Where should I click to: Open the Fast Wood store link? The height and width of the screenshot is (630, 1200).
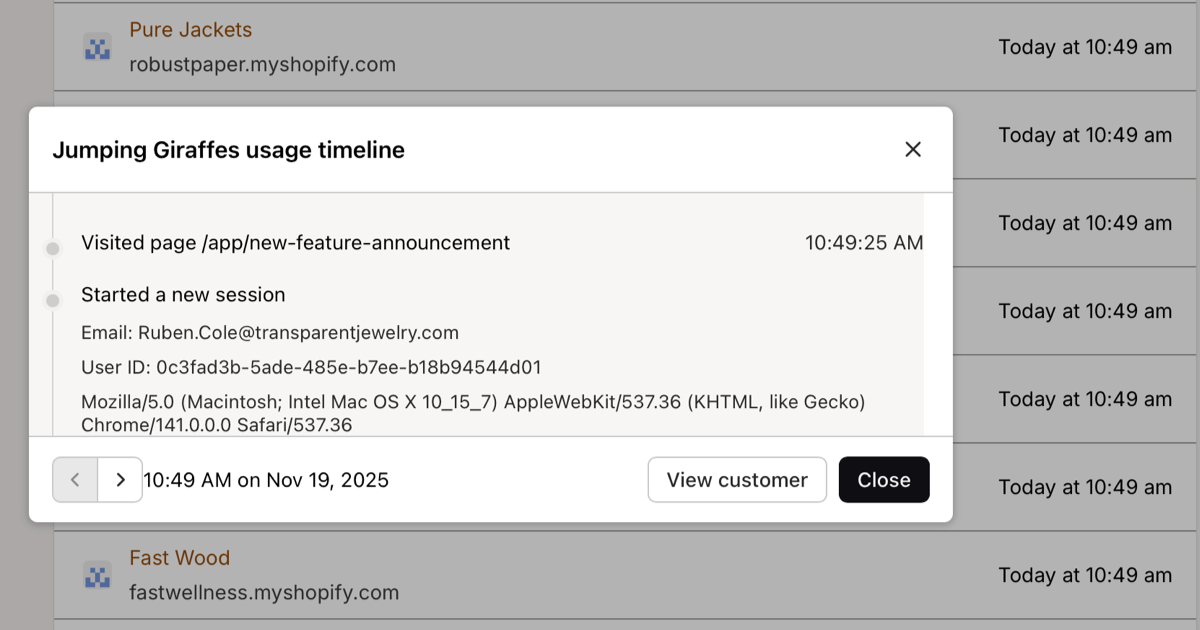[x=179, y=558]
